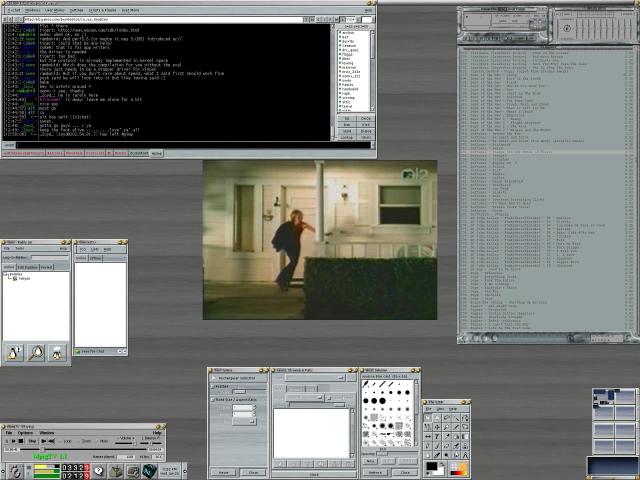Click the New button in Brush Selection
This screenshot has height=480, width=640.
(x=370, y=461)
